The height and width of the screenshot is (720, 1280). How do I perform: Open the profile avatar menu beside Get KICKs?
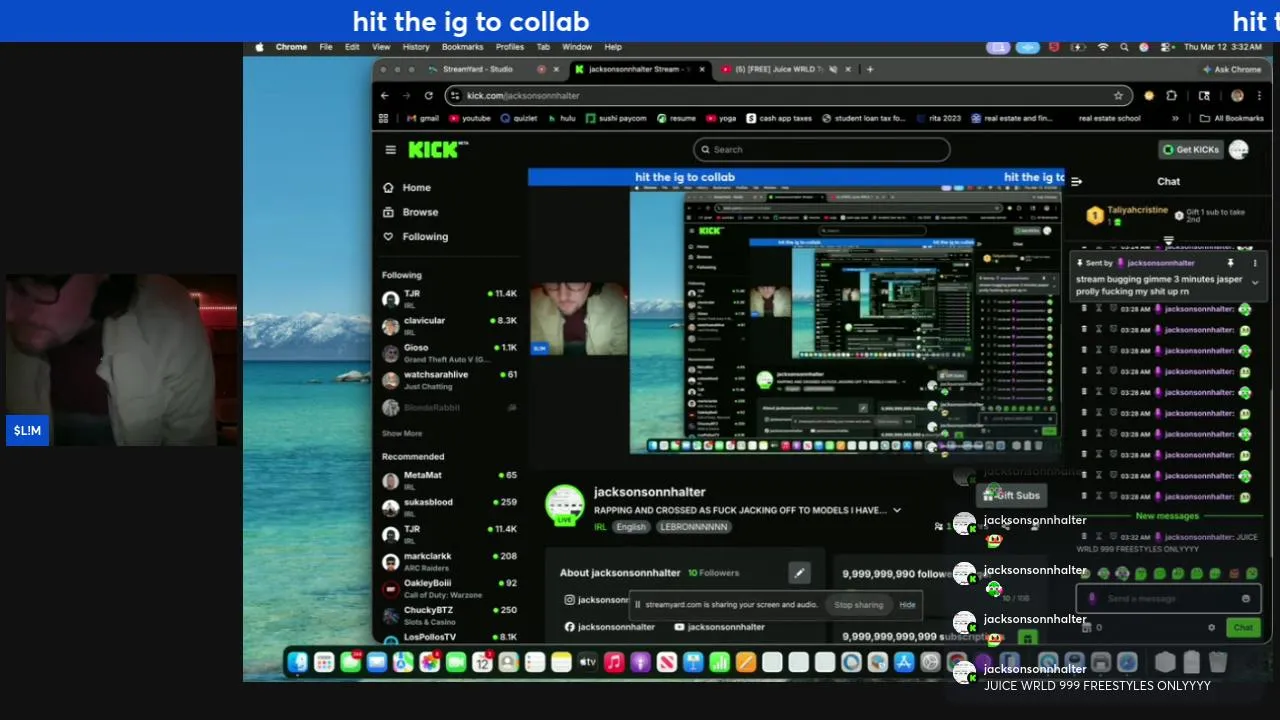coord(1239,150)
